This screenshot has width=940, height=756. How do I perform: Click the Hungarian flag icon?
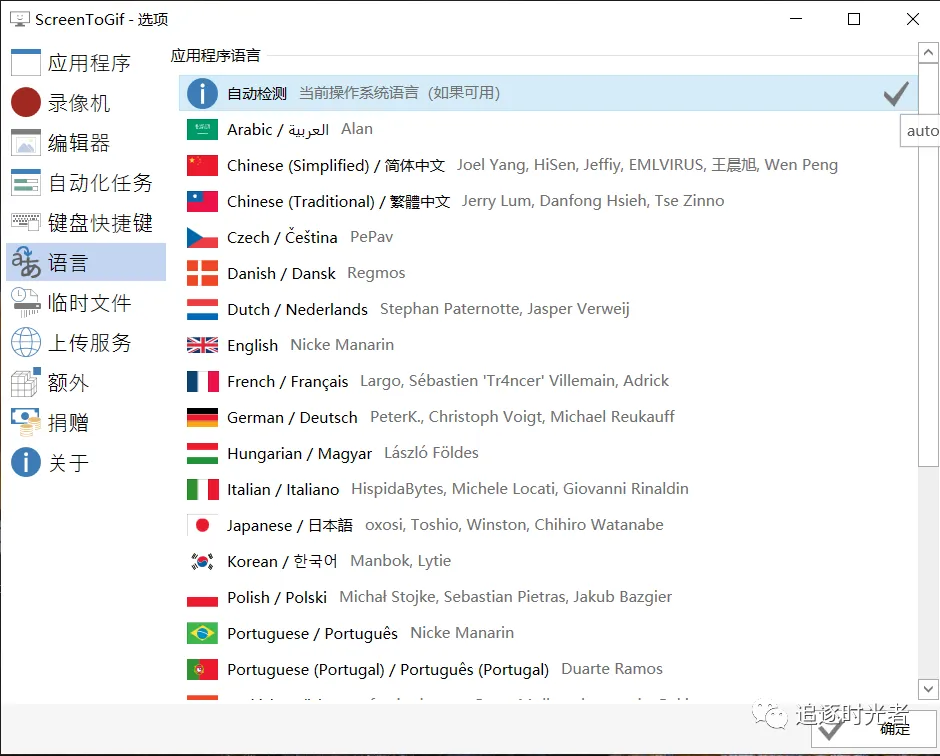click(202, 453)
